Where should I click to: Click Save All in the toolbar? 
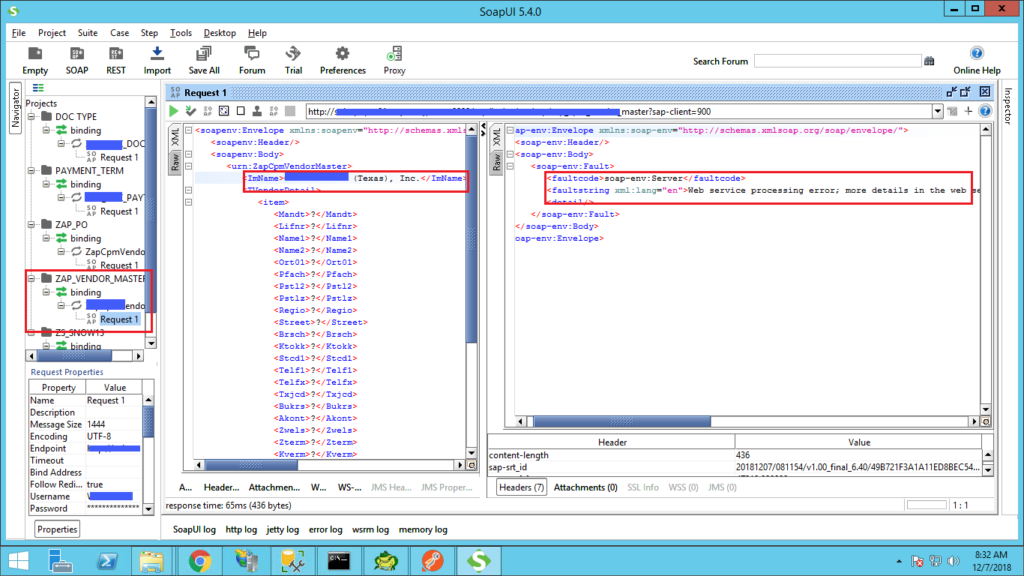pos(204,60)
